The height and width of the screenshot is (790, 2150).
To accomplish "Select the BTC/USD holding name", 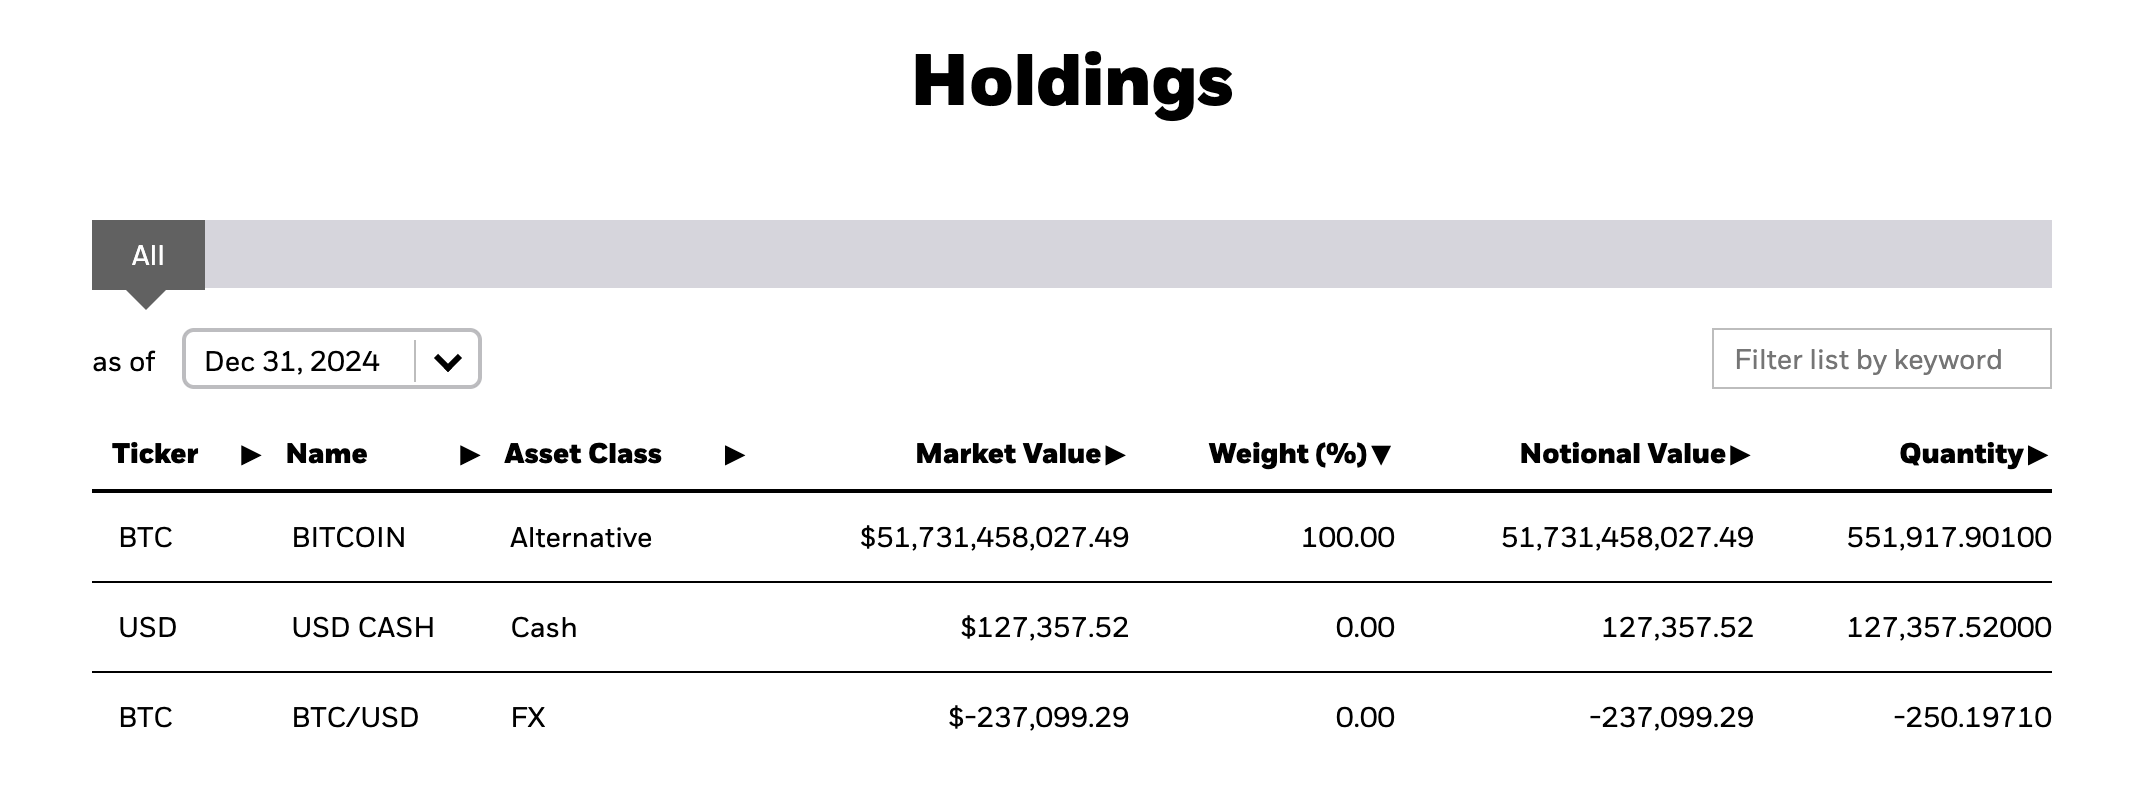I will point(355,718).
